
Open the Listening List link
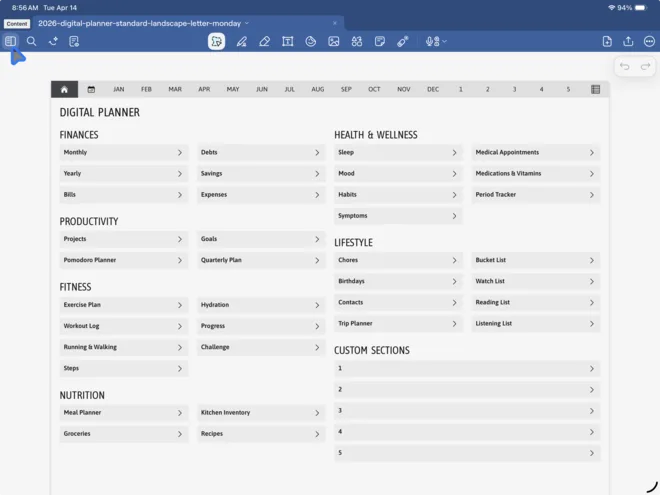tap(535, 324)
